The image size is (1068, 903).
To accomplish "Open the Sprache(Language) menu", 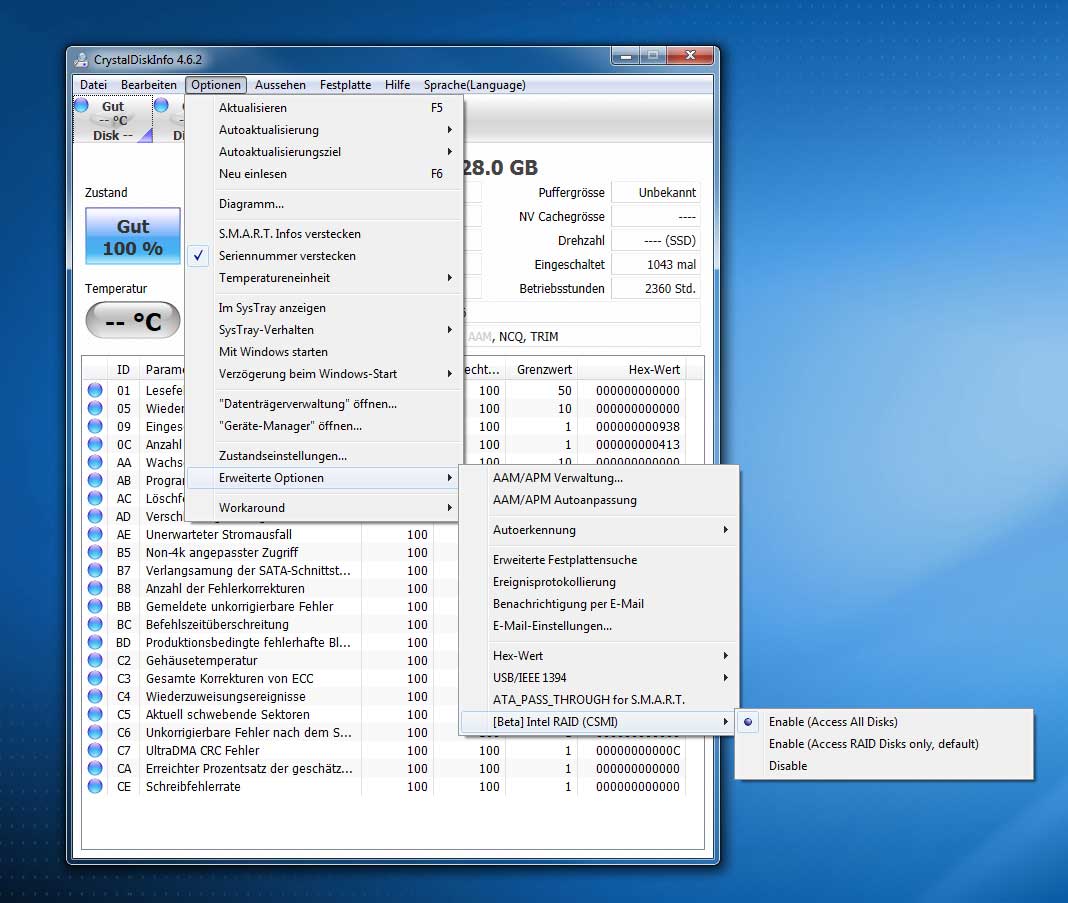I will (x=475, y=84).
